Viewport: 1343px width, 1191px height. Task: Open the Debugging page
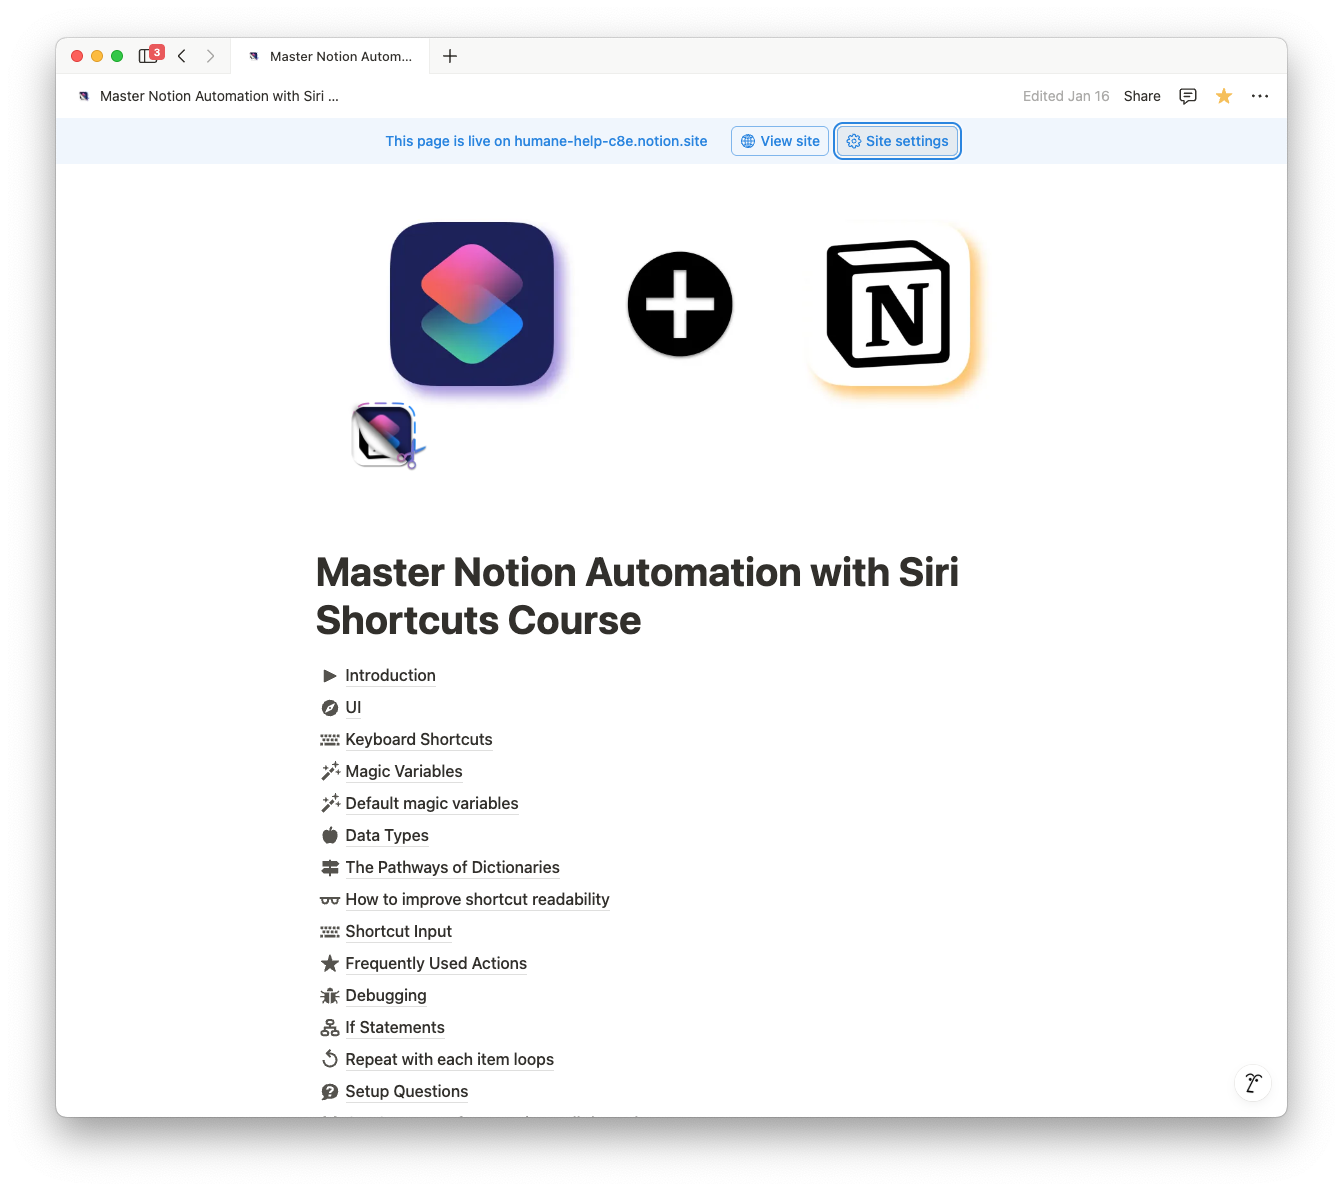click(386, 996)
